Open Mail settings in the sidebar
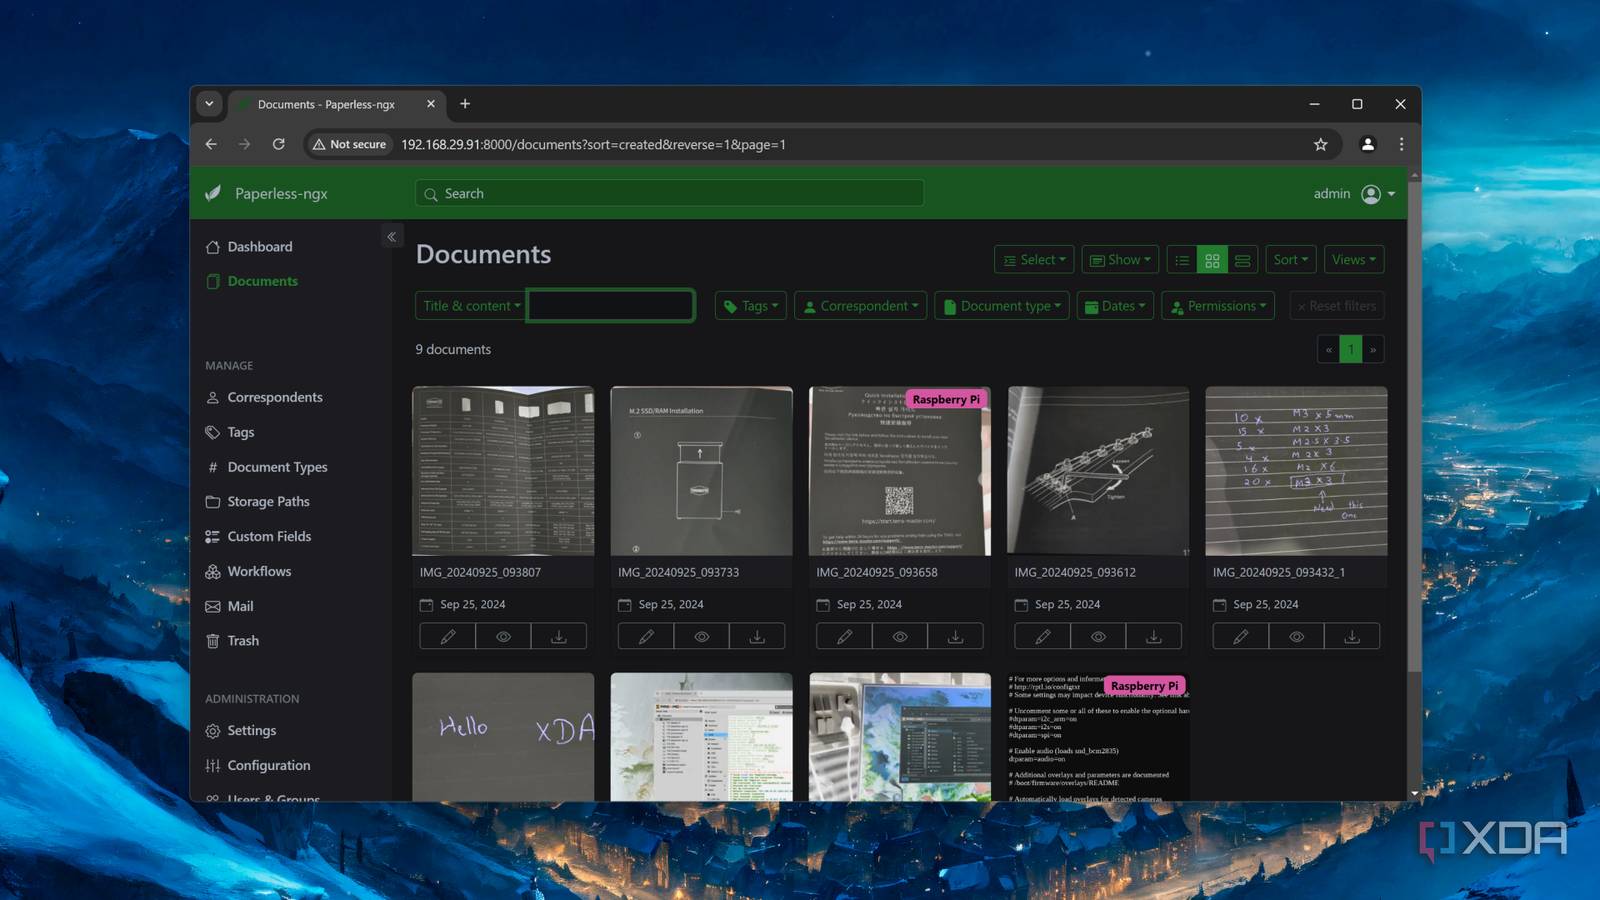 tap(240, 606)
